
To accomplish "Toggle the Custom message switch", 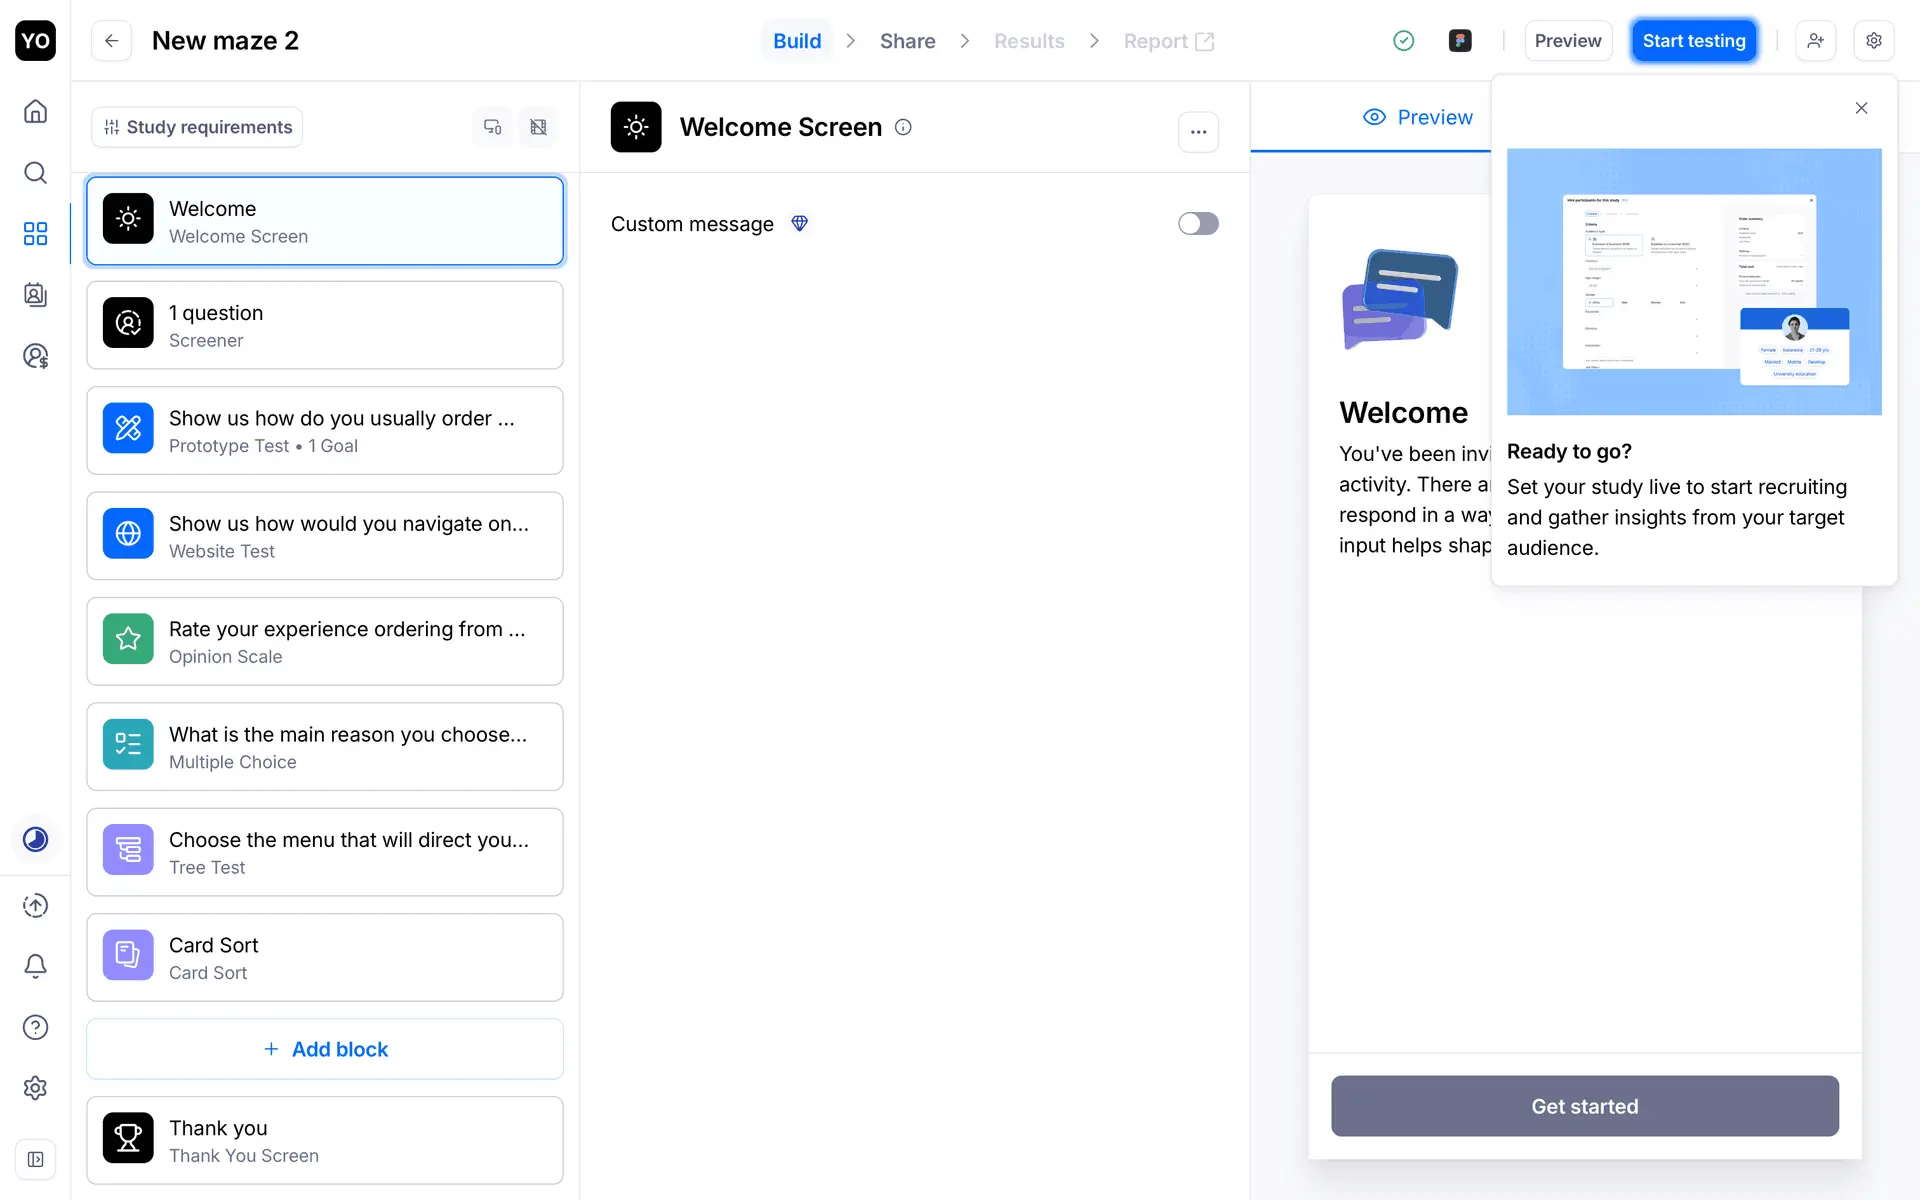I will tap(1198, 224).
